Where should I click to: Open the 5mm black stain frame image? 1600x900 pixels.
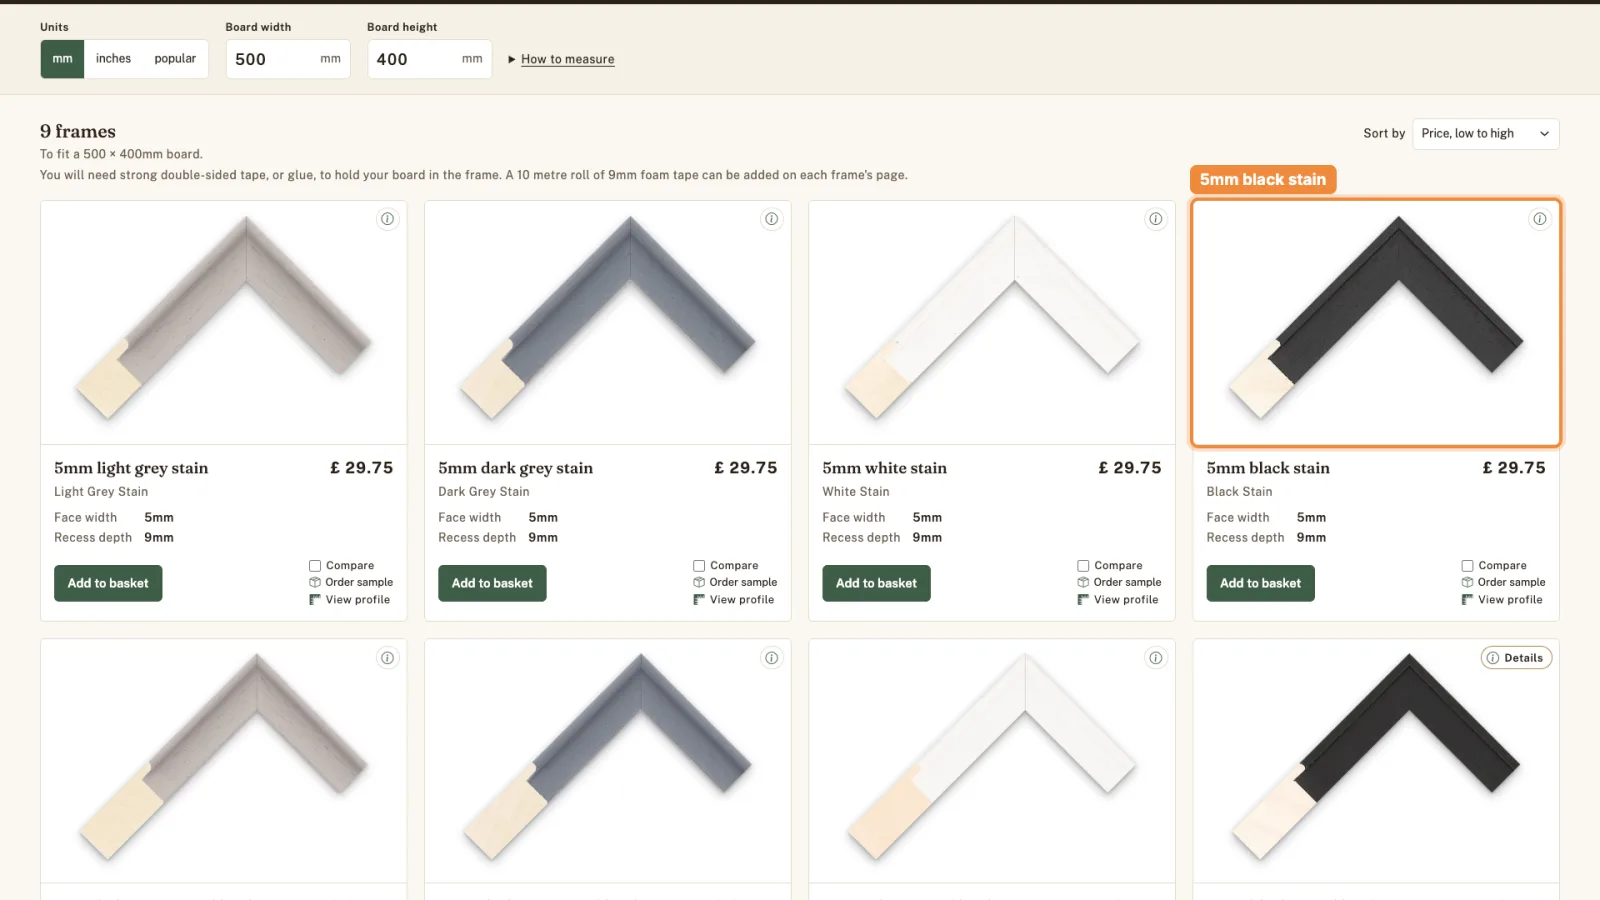click(x=1376, y=322)
